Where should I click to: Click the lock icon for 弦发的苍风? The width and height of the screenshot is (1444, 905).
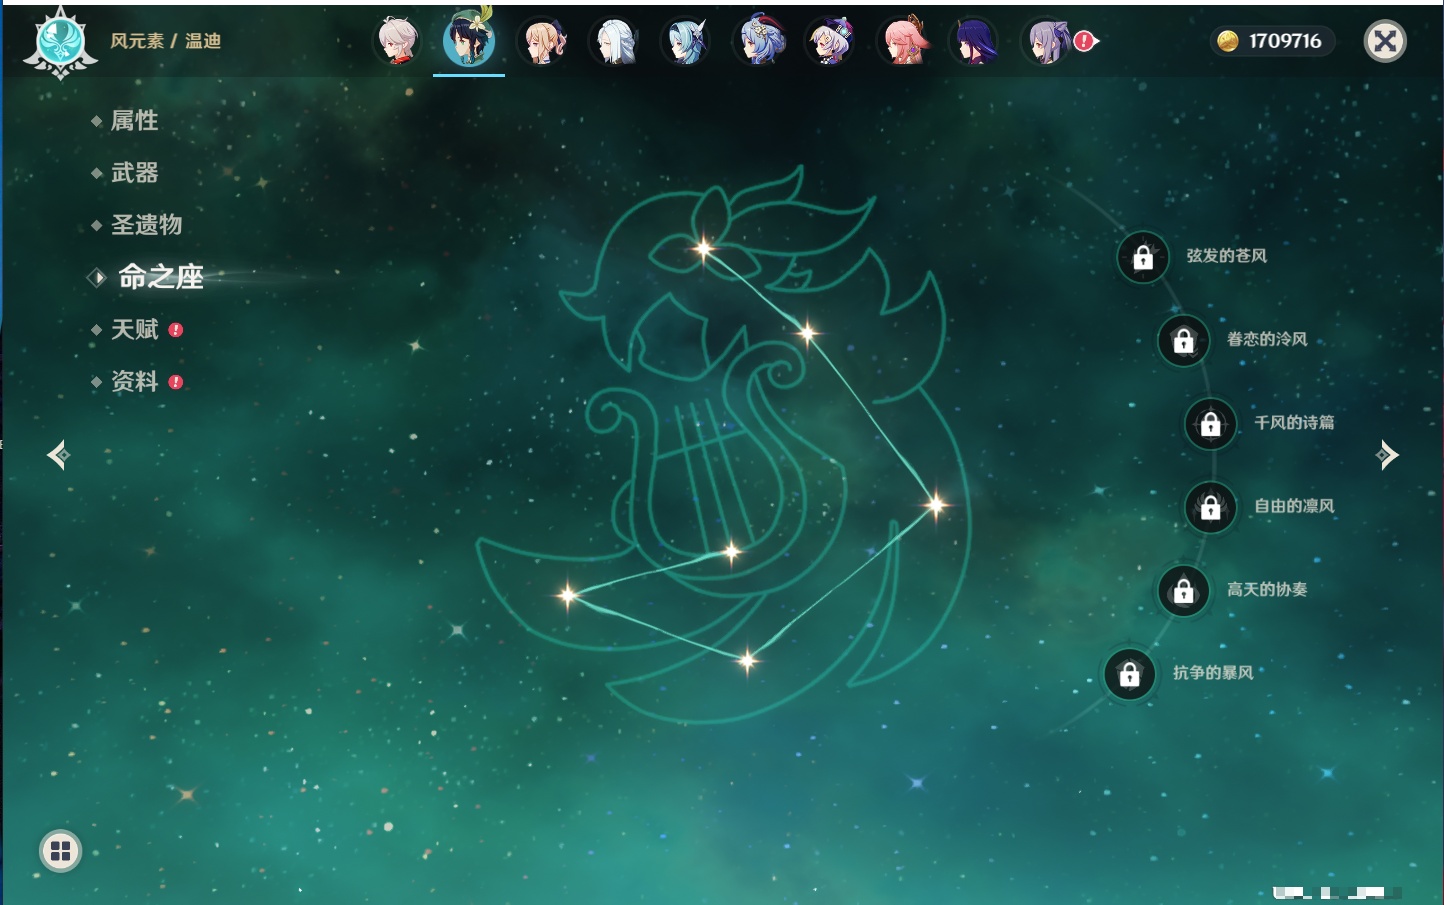pos(1143,258)
